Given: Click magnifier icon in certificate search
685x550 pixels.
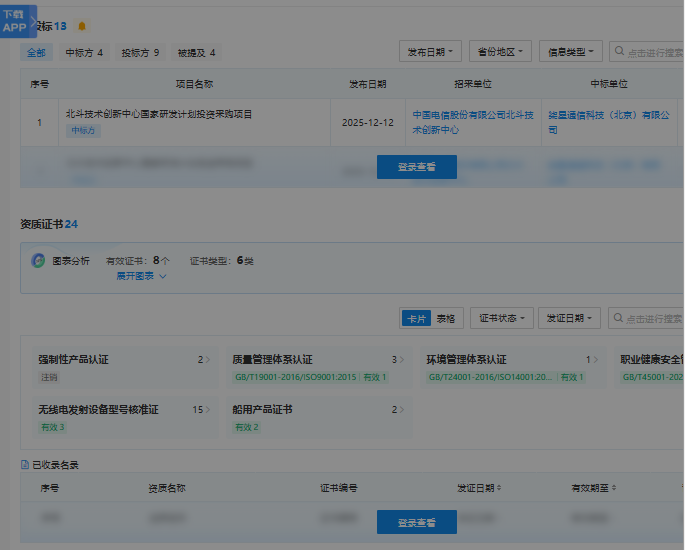Looking at the screenshot, I should (x=618, y=318).
